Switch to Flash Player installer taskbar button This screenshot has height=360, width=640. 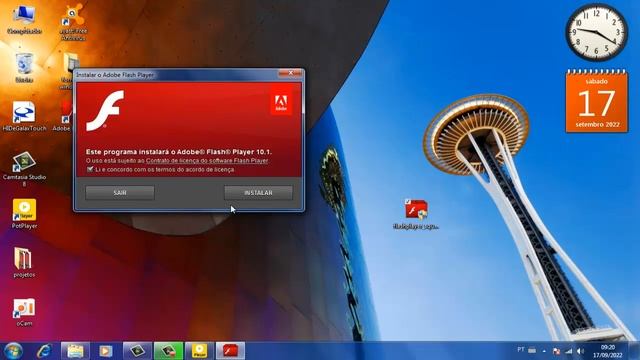(230, 351)
